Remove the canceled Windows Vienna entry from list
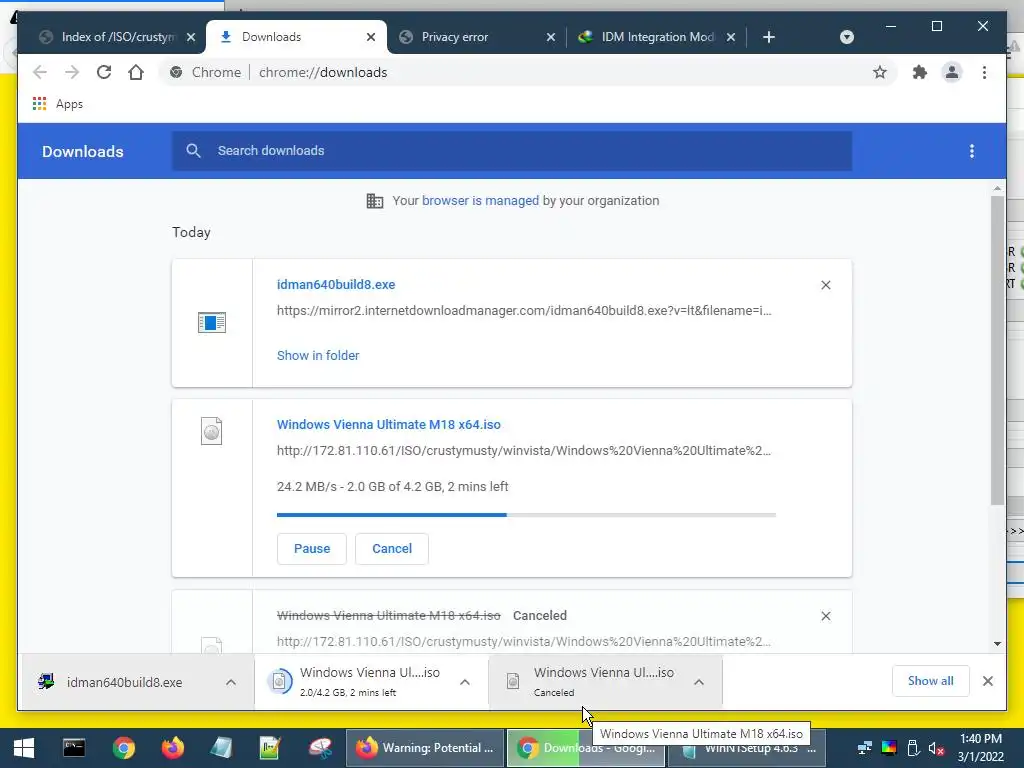 click(x=825, y=616)
